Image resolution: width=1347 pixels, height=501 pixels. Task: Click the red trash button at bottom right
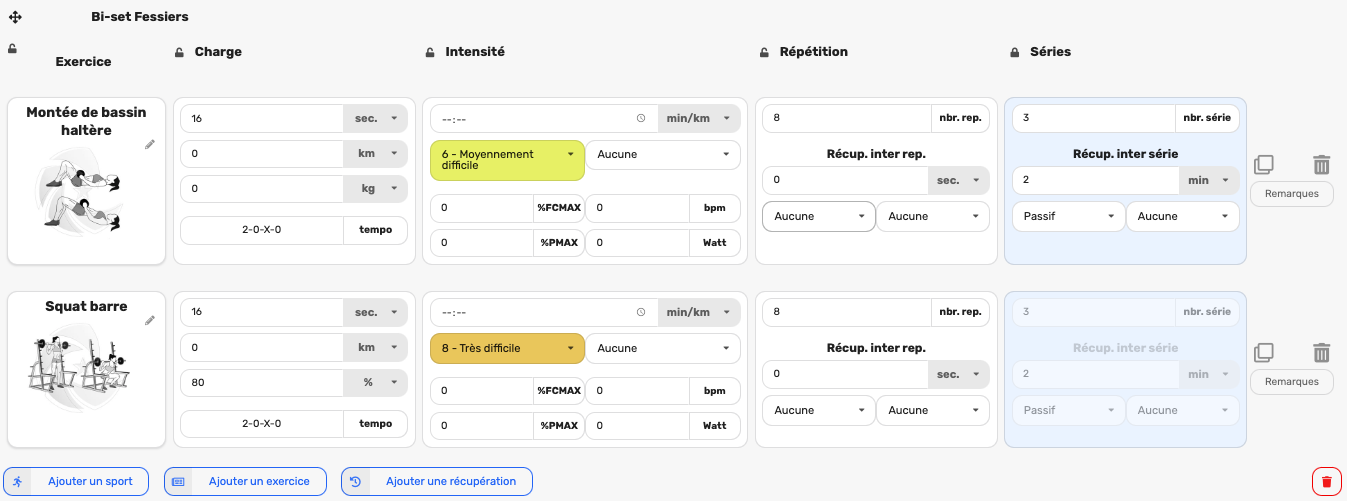(x=1327, y=481)
